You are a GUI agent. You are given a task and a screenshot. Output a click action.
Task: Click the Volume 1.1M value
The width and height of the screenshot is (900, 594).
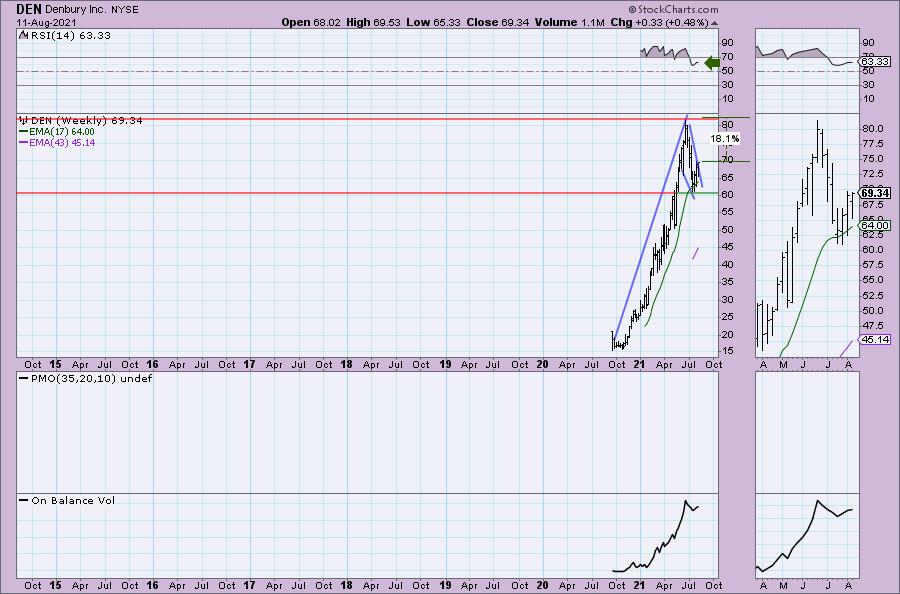[x=569, y=22]
